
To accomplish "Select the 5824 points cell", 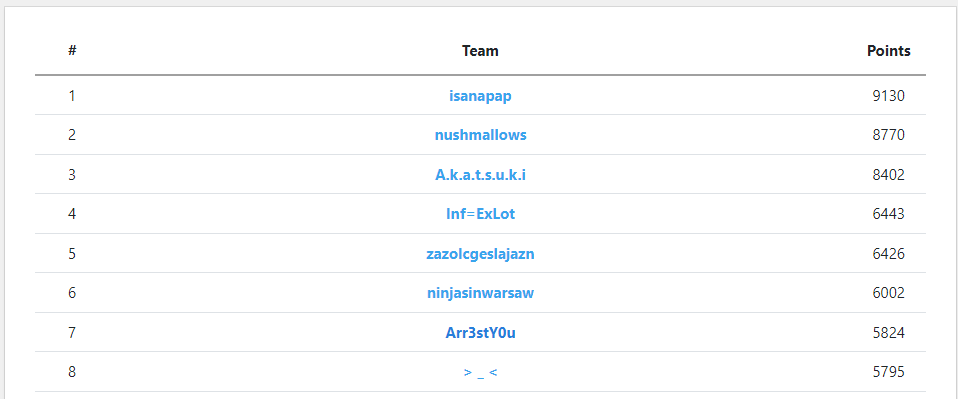I will pos(888,332).
